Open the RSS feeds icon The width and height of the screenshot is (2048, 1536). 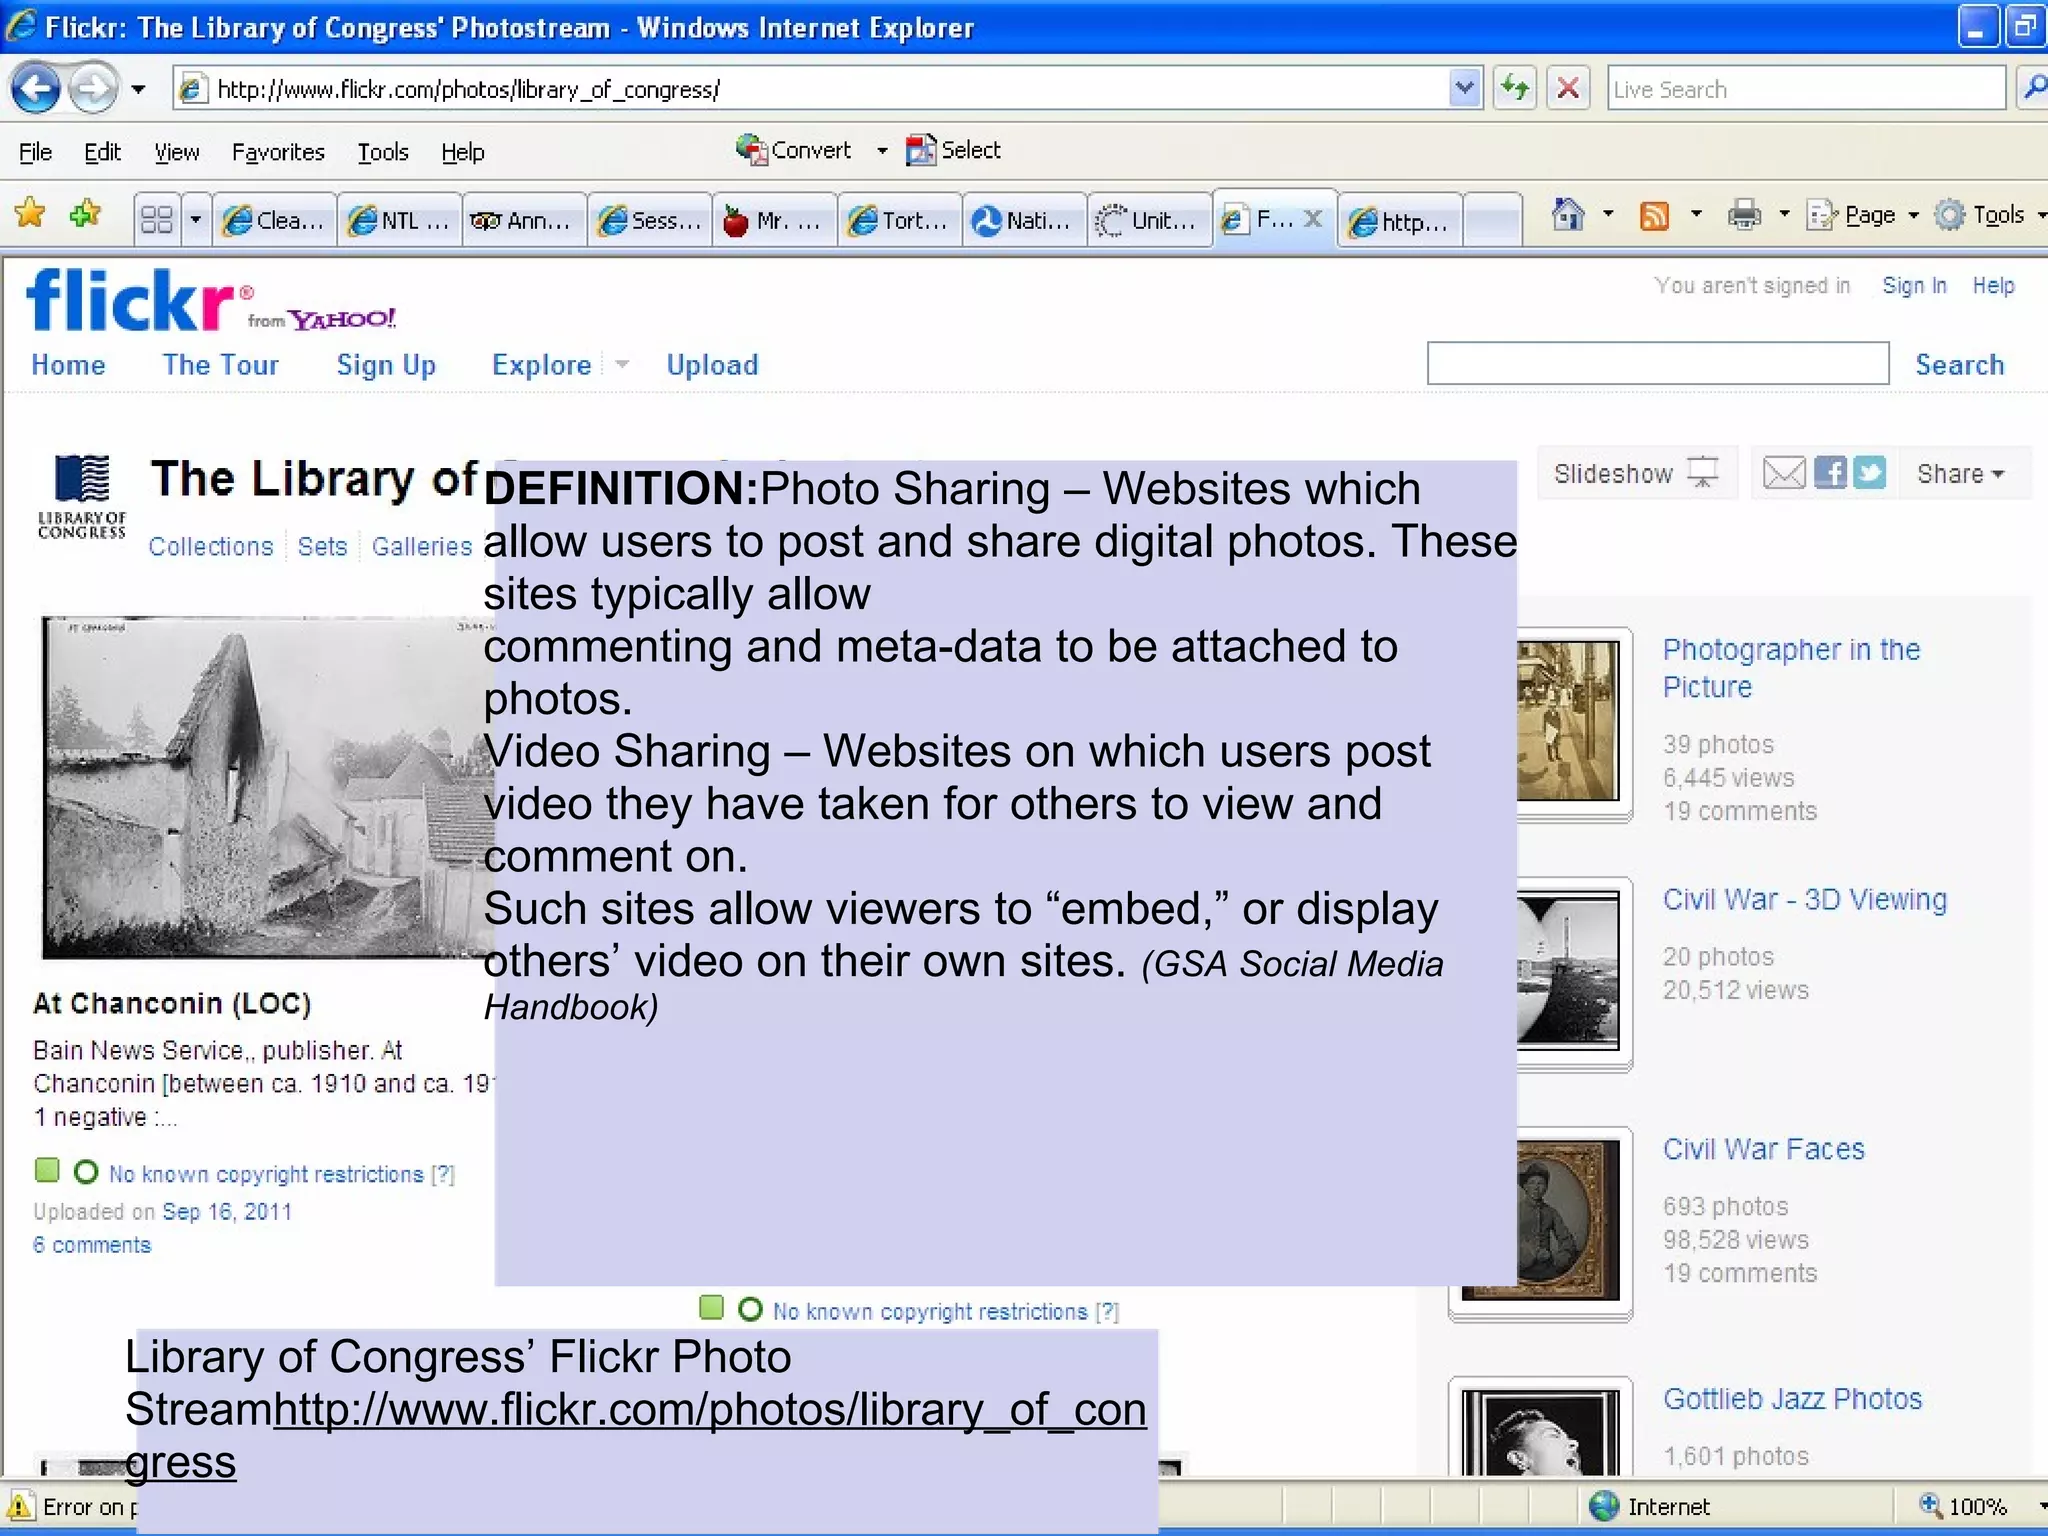(1655, 215)
